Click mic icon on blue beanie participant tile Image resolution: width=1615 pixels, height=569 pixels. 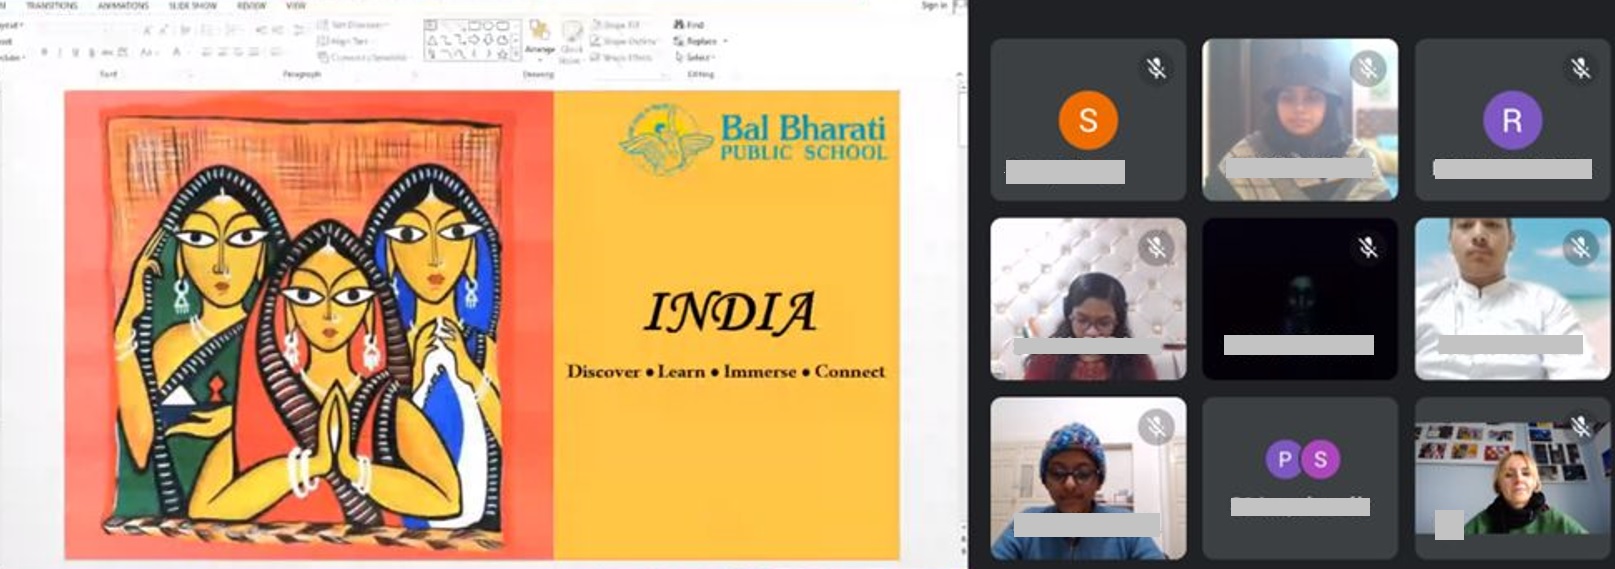[x=1156, y=427]
